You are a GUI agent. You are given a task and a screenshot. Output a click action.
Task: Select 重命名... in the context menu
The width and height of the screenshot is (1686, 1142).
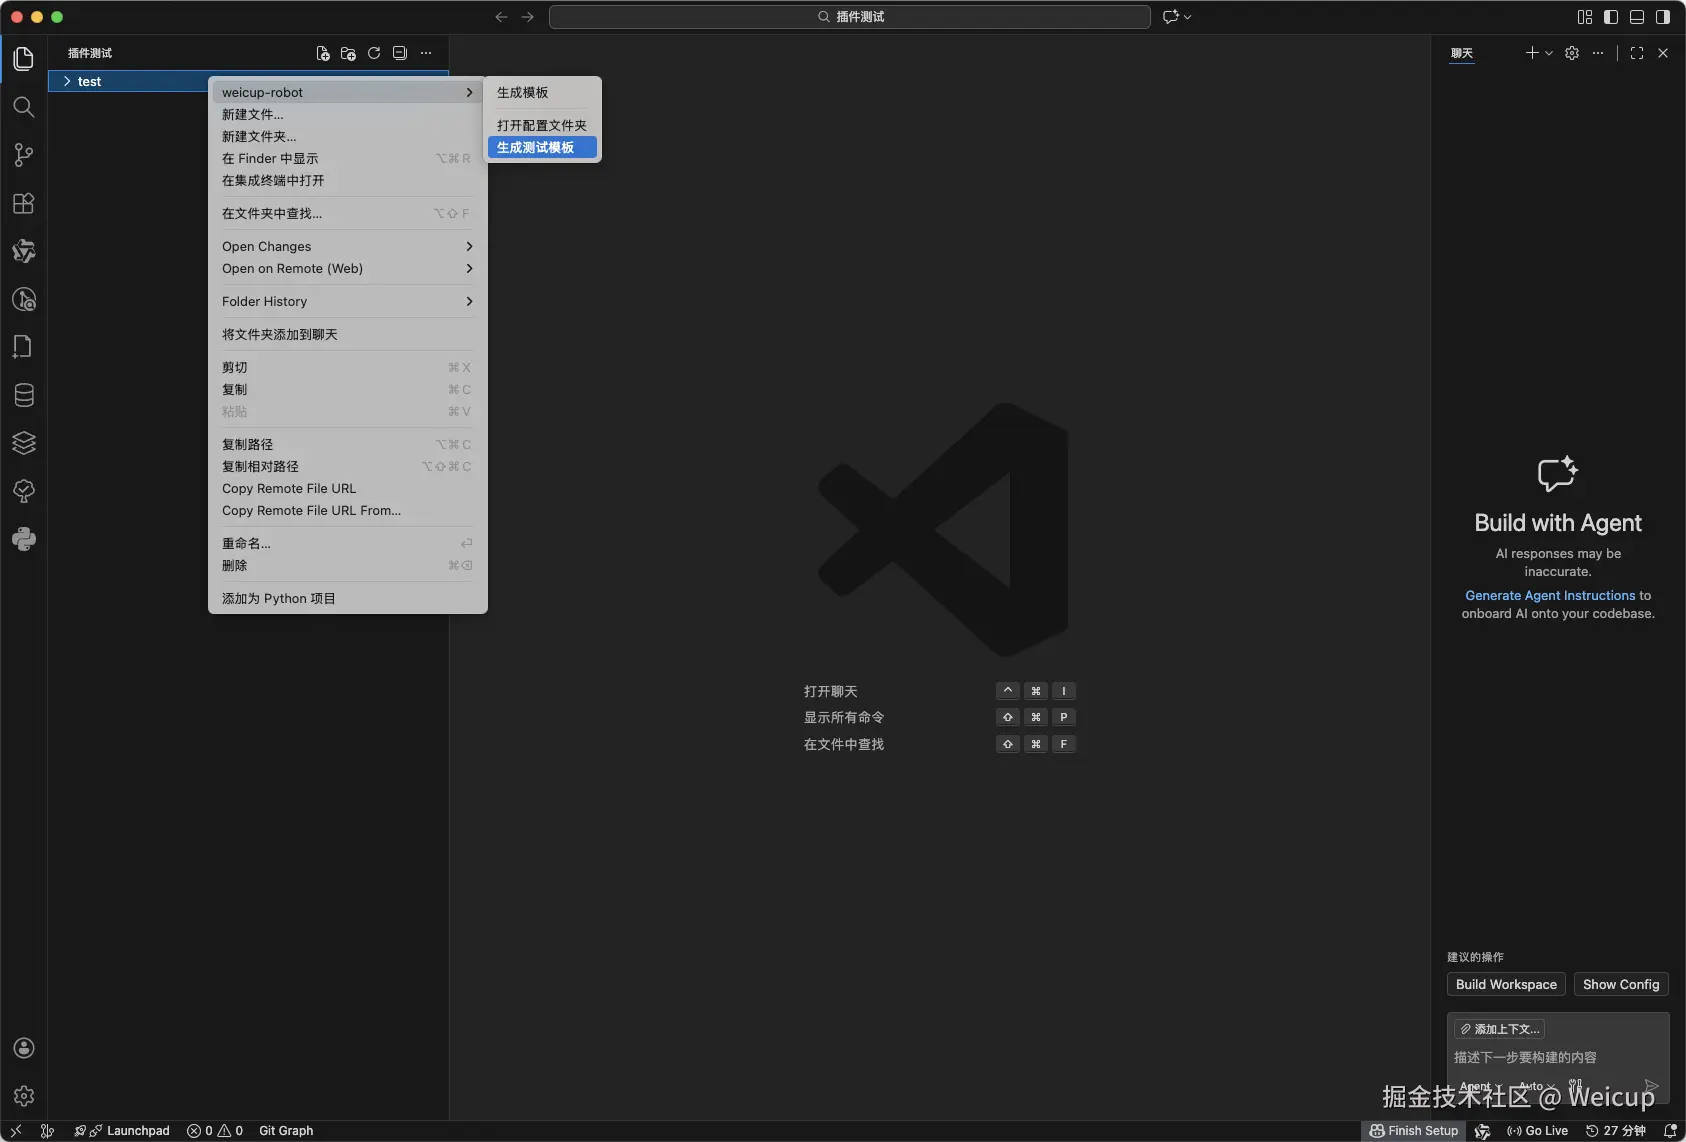pyautogui.click(x=347, y=544)
